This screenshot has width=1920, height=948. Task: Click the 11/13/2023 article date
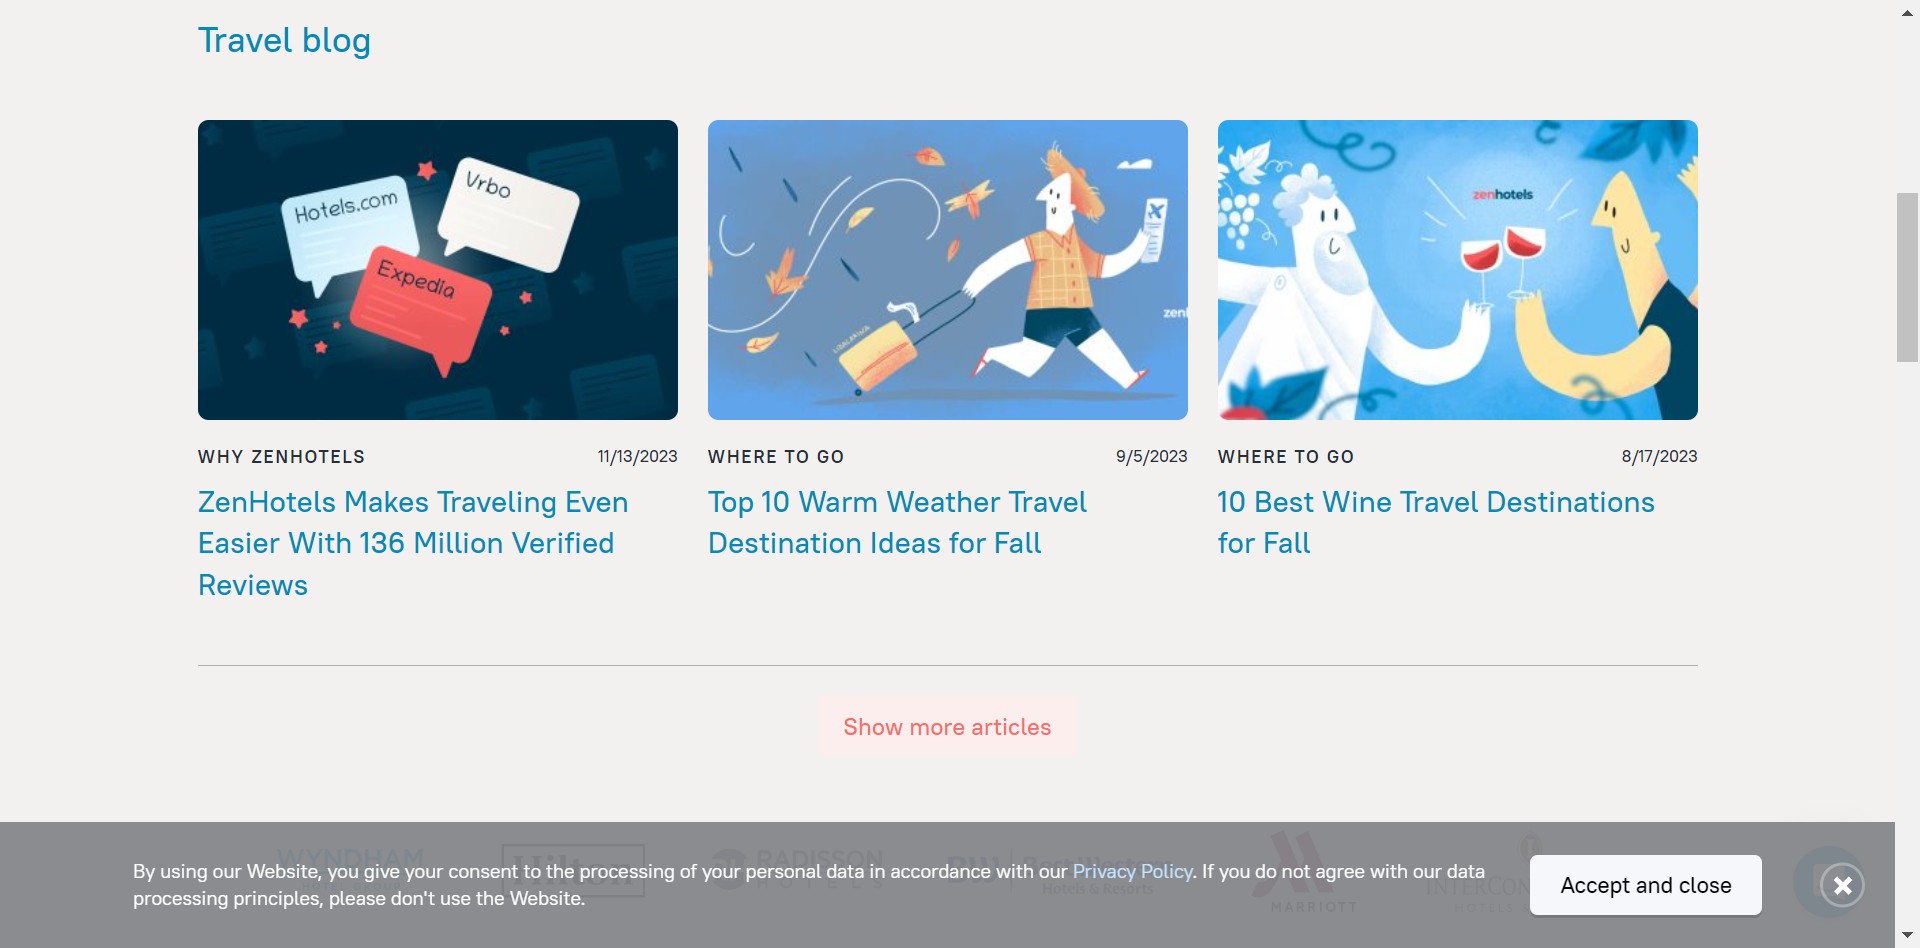[x=637, y=456]
